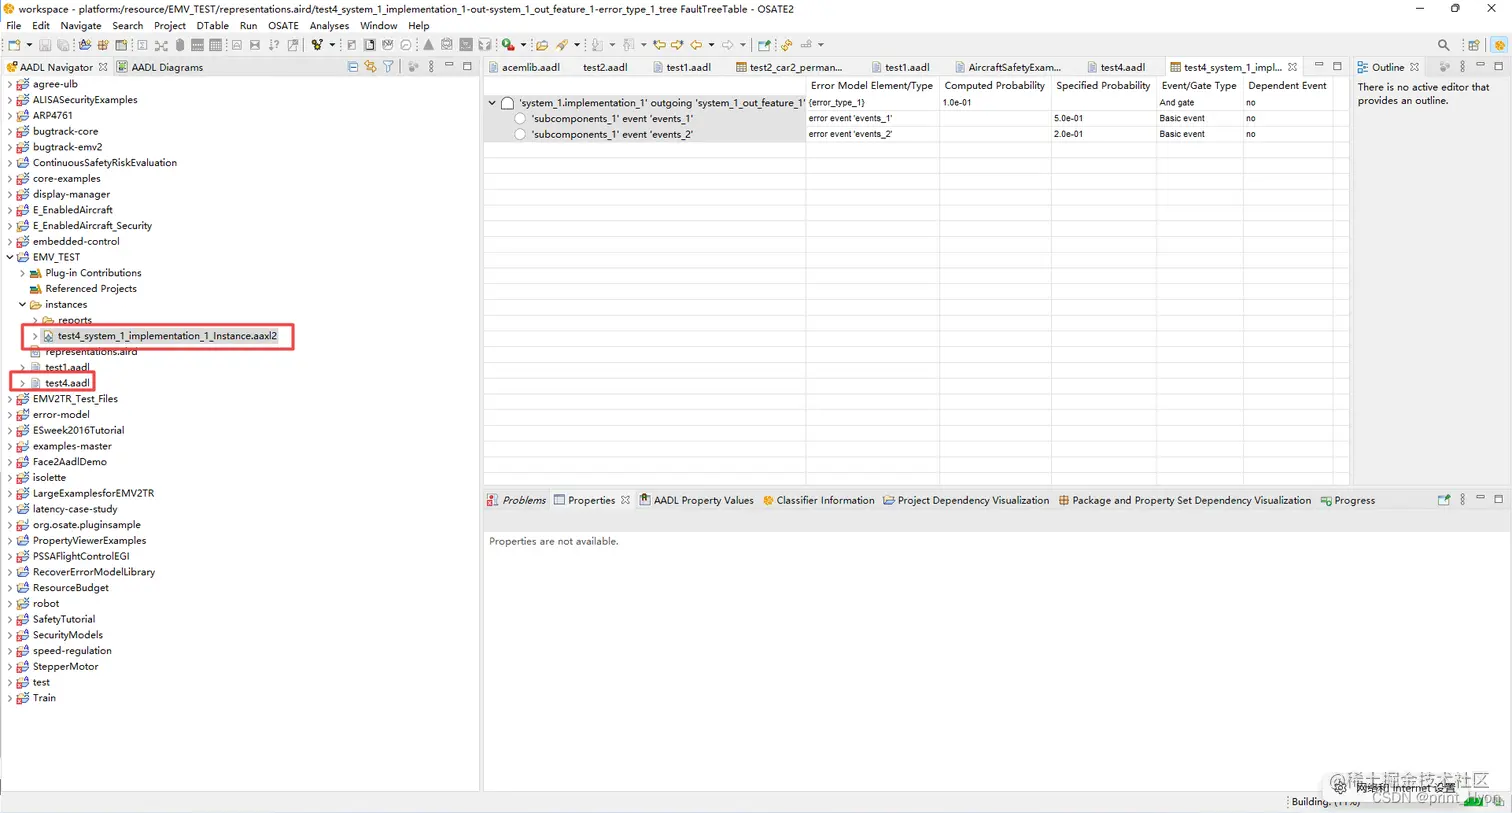The image size is (1512, 813).
Task: Open the Properties panel view menu (three dots)
Action: click(x=1462, y=500)
